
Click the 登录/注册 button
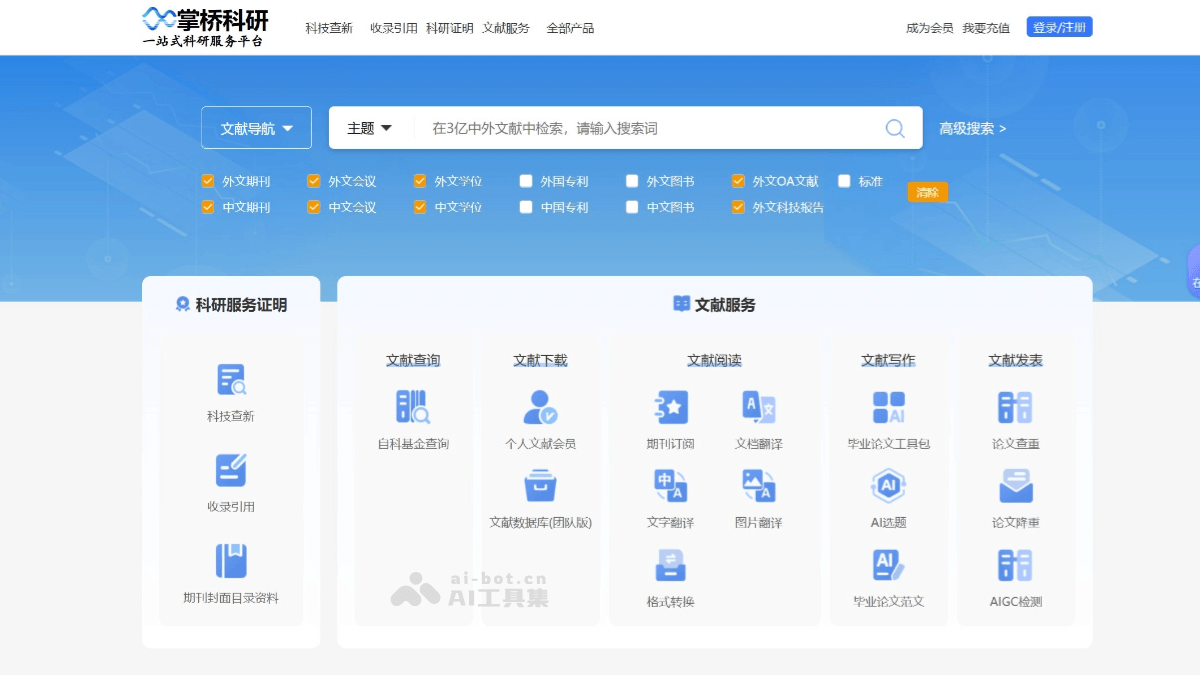point(1059,27)
